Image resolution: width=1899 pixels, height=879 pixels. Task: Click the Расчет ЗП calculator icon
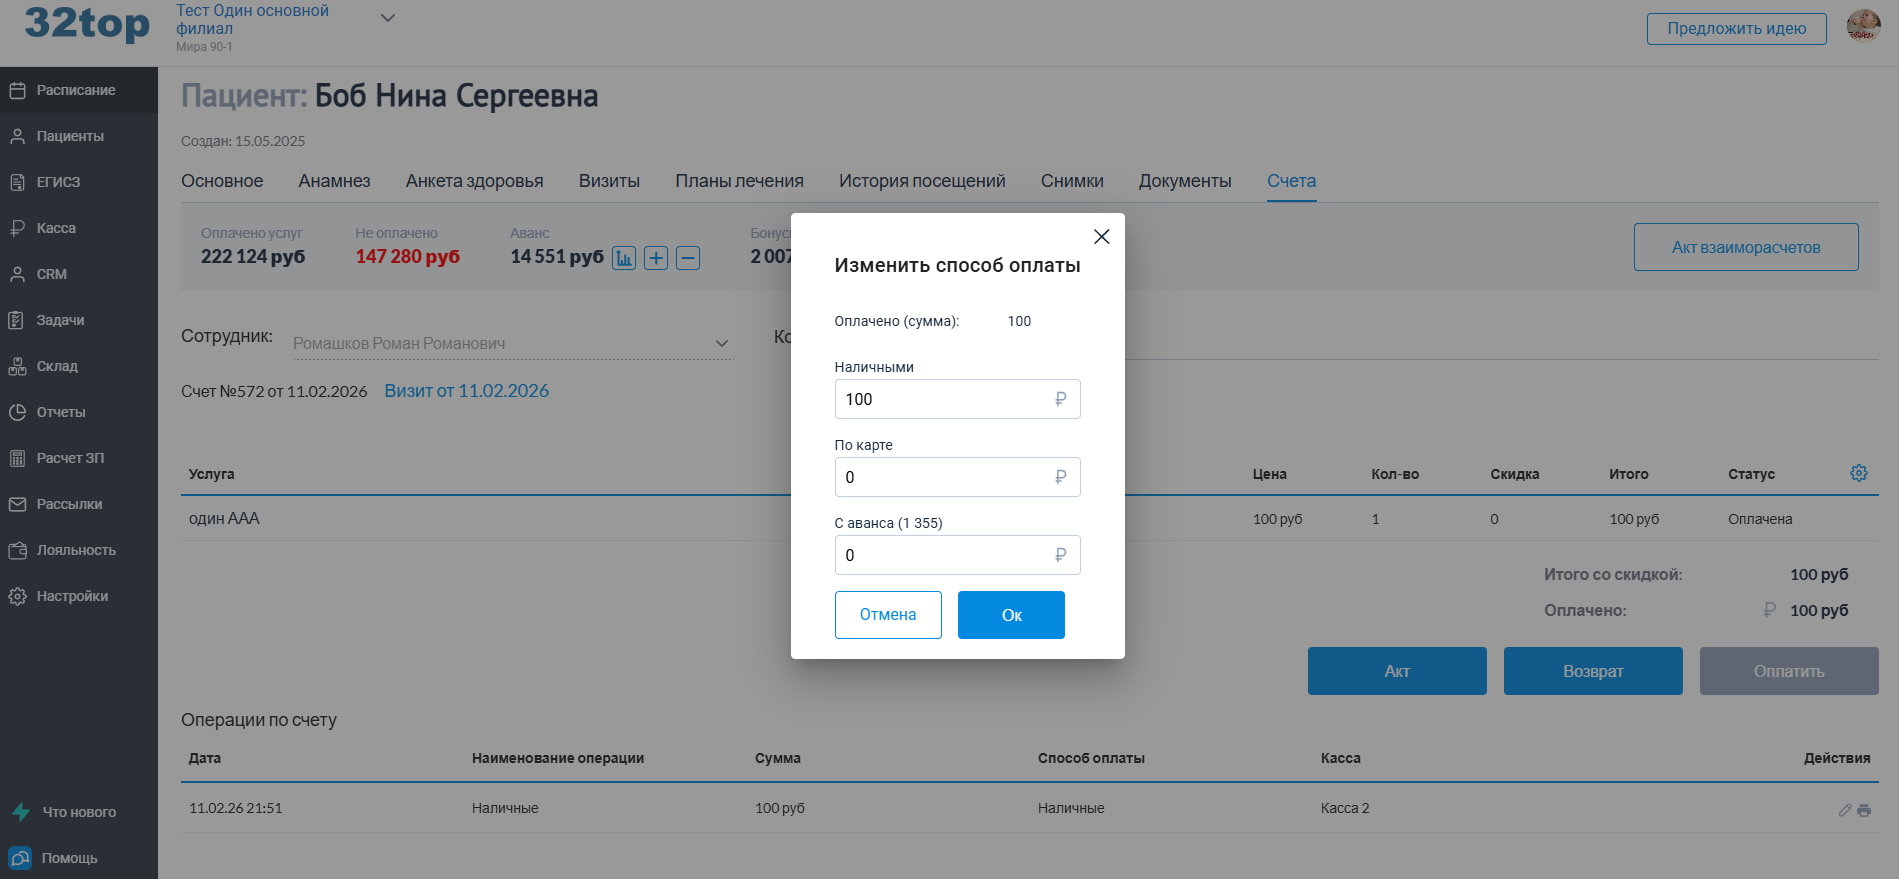click(x=17, y=458)
